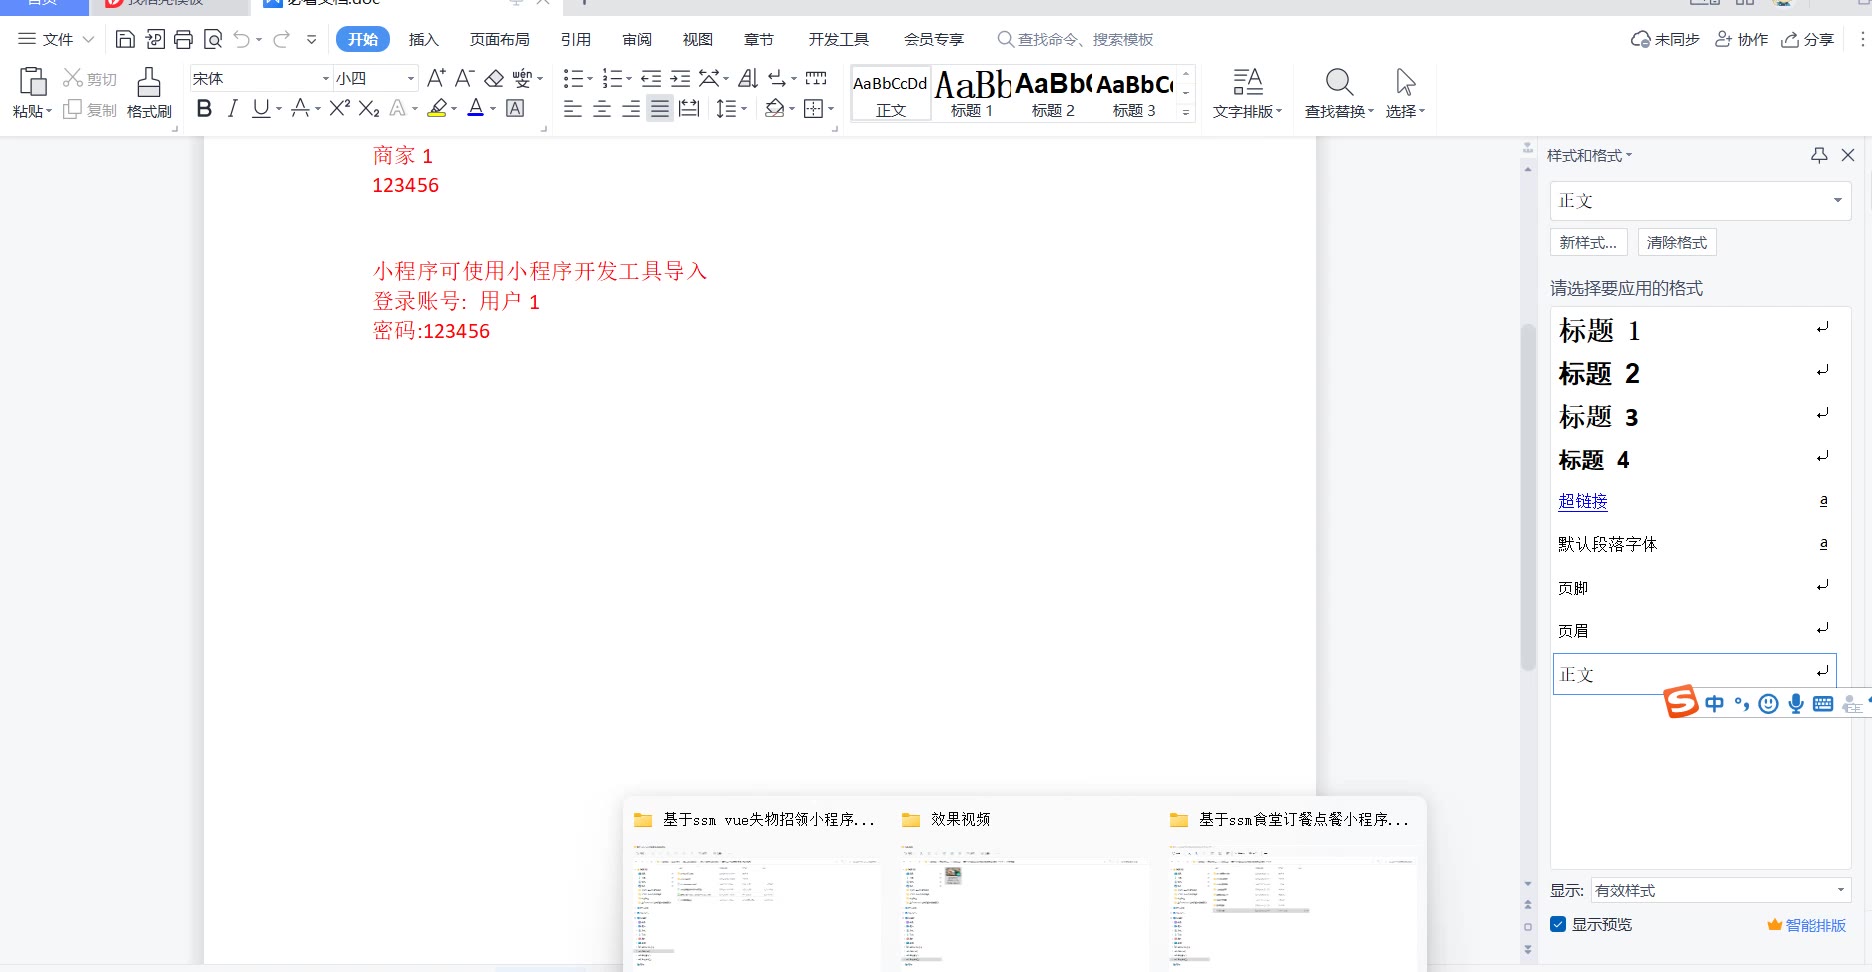Viewport: 1872px width, 972px height.
Task: Click the Sogou input microphone icon
Action: [1796, 704]
